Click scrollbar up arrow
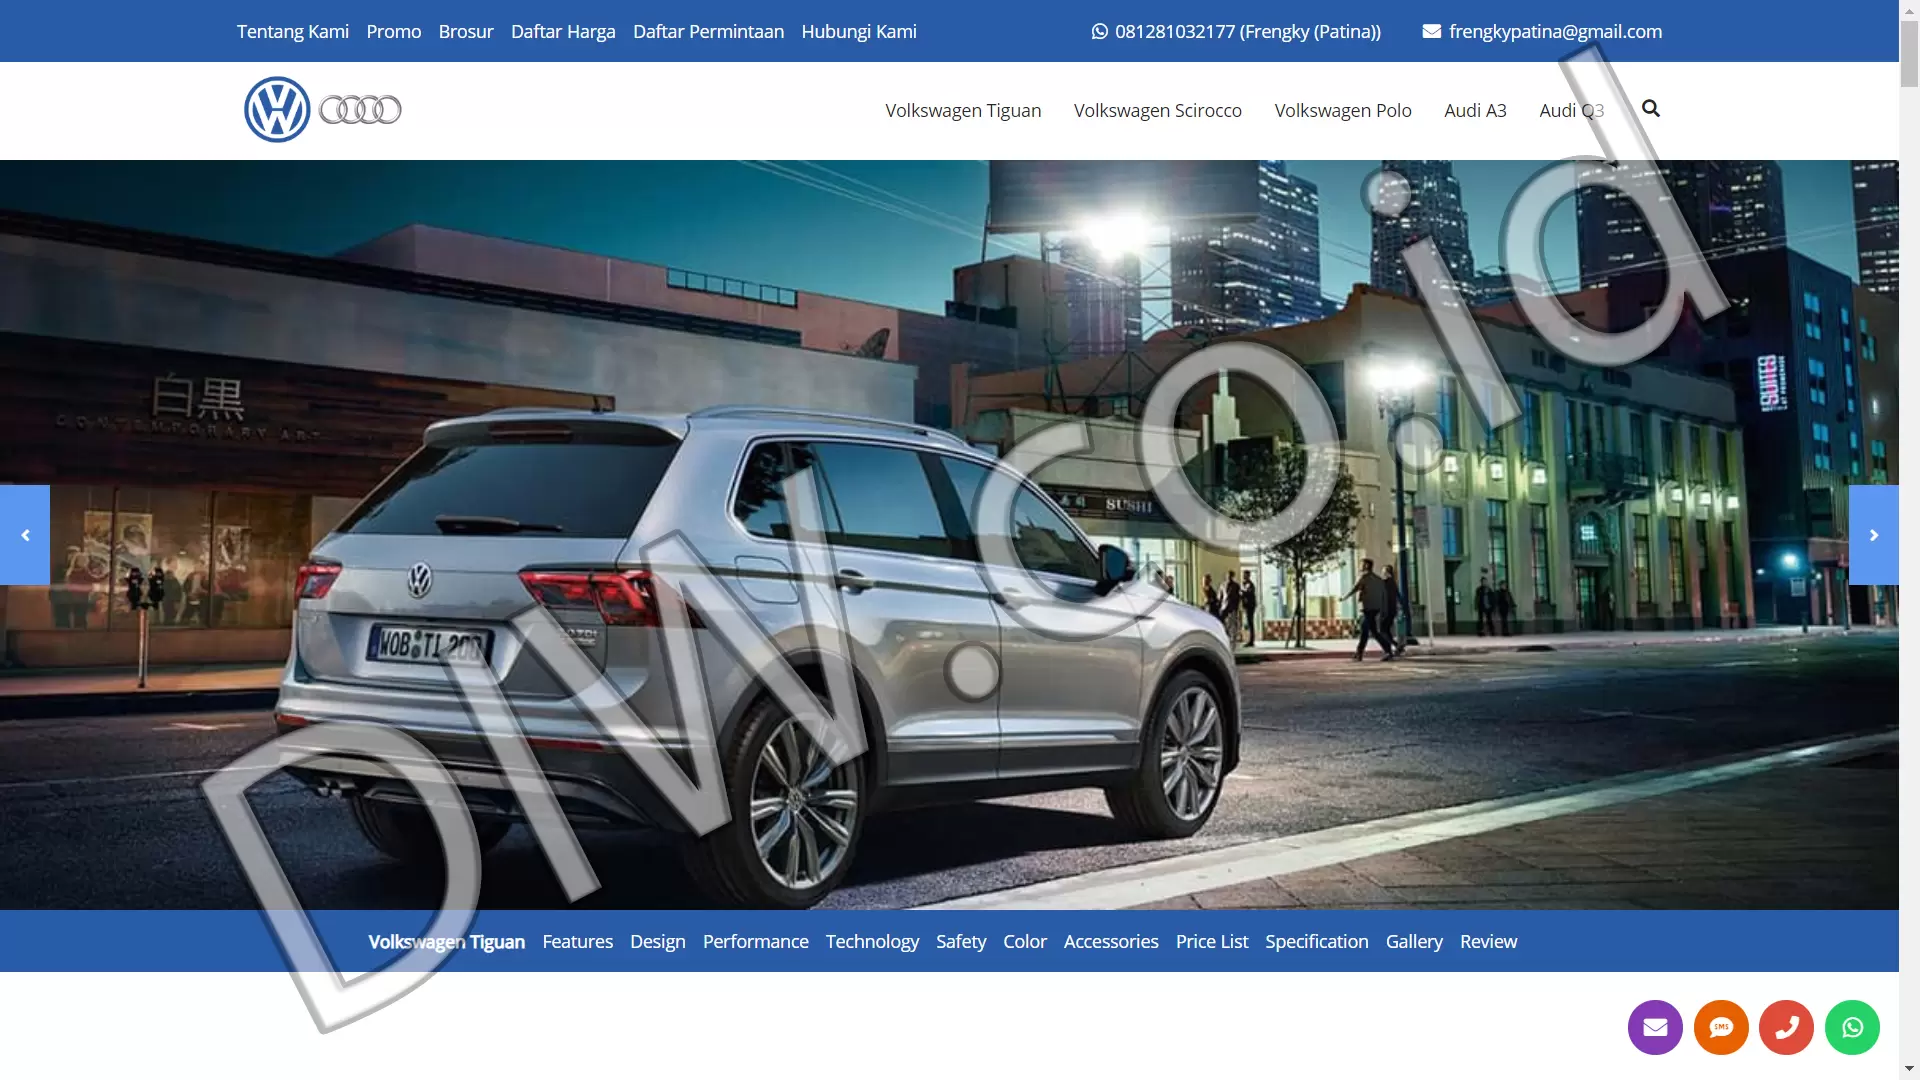 [1909, 9]
